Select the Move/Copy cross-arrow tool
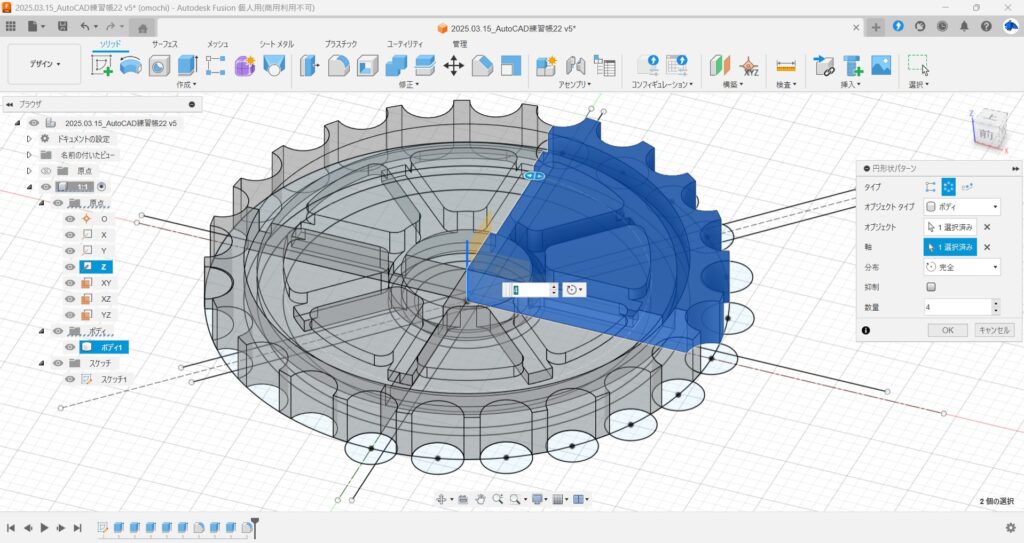The width and height of the screenshot is (1024, 543). 453,66
